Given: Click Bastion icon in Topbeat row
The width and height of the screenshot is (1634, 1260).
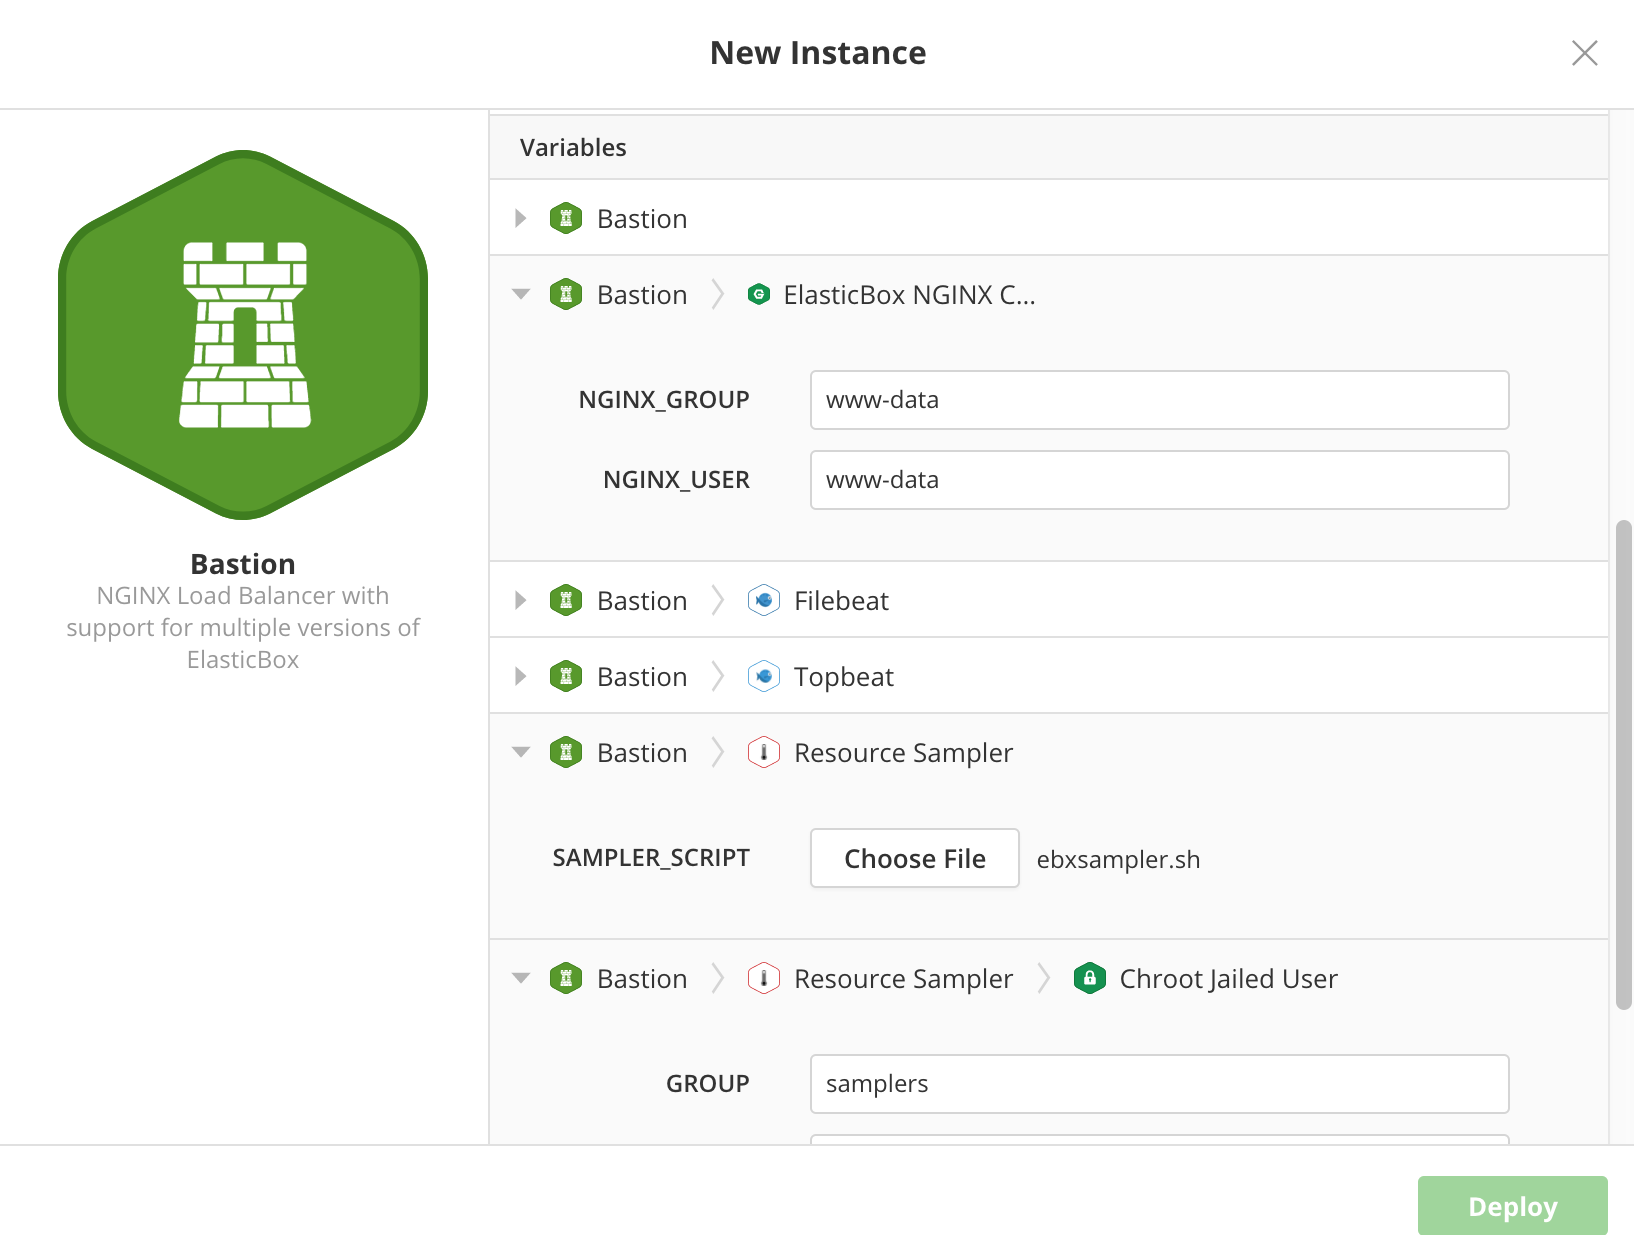Looking at the screenshot, I should (x=566, y=676).
